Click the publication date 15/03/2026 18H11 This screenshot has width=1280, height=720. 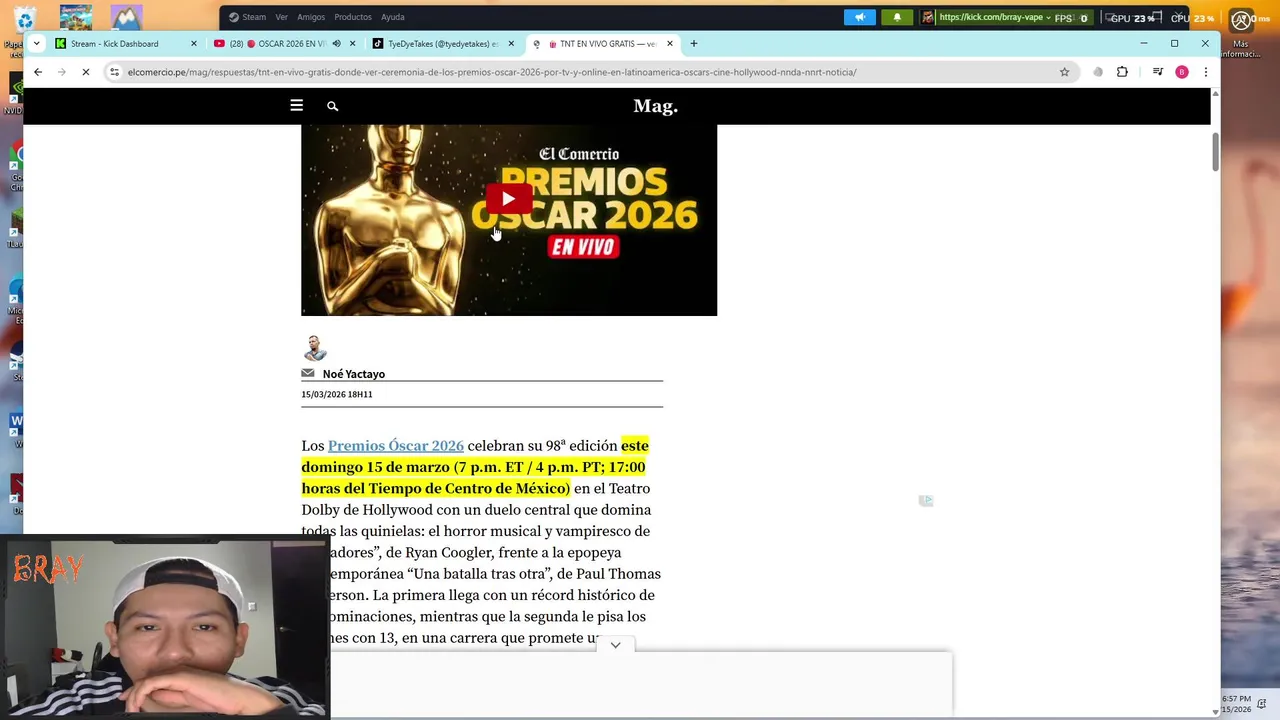337,394
